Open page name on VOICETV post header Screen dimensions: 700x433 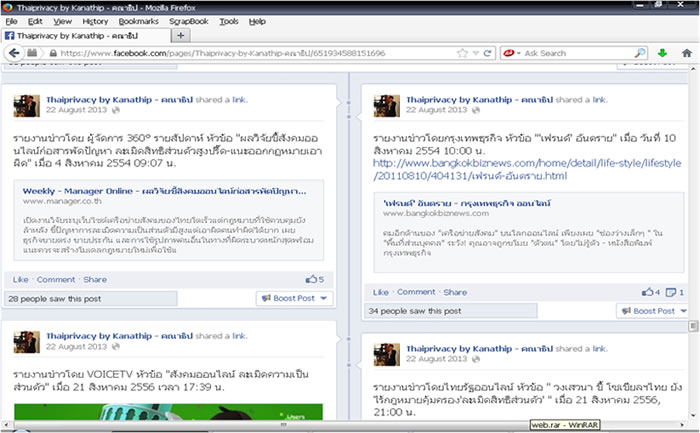point(119,336)
